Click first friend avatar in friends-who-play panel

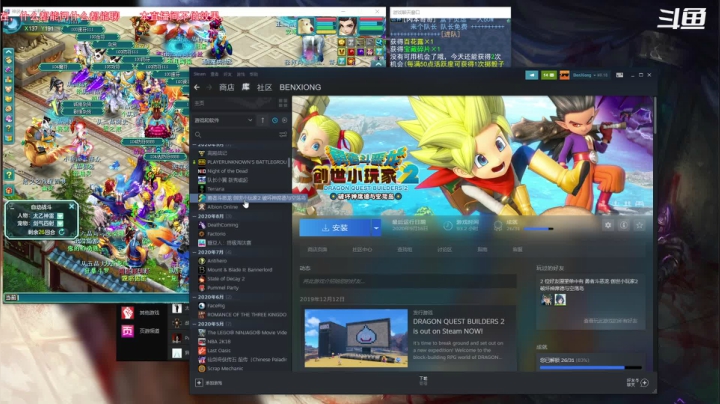[x=546, y=300]
